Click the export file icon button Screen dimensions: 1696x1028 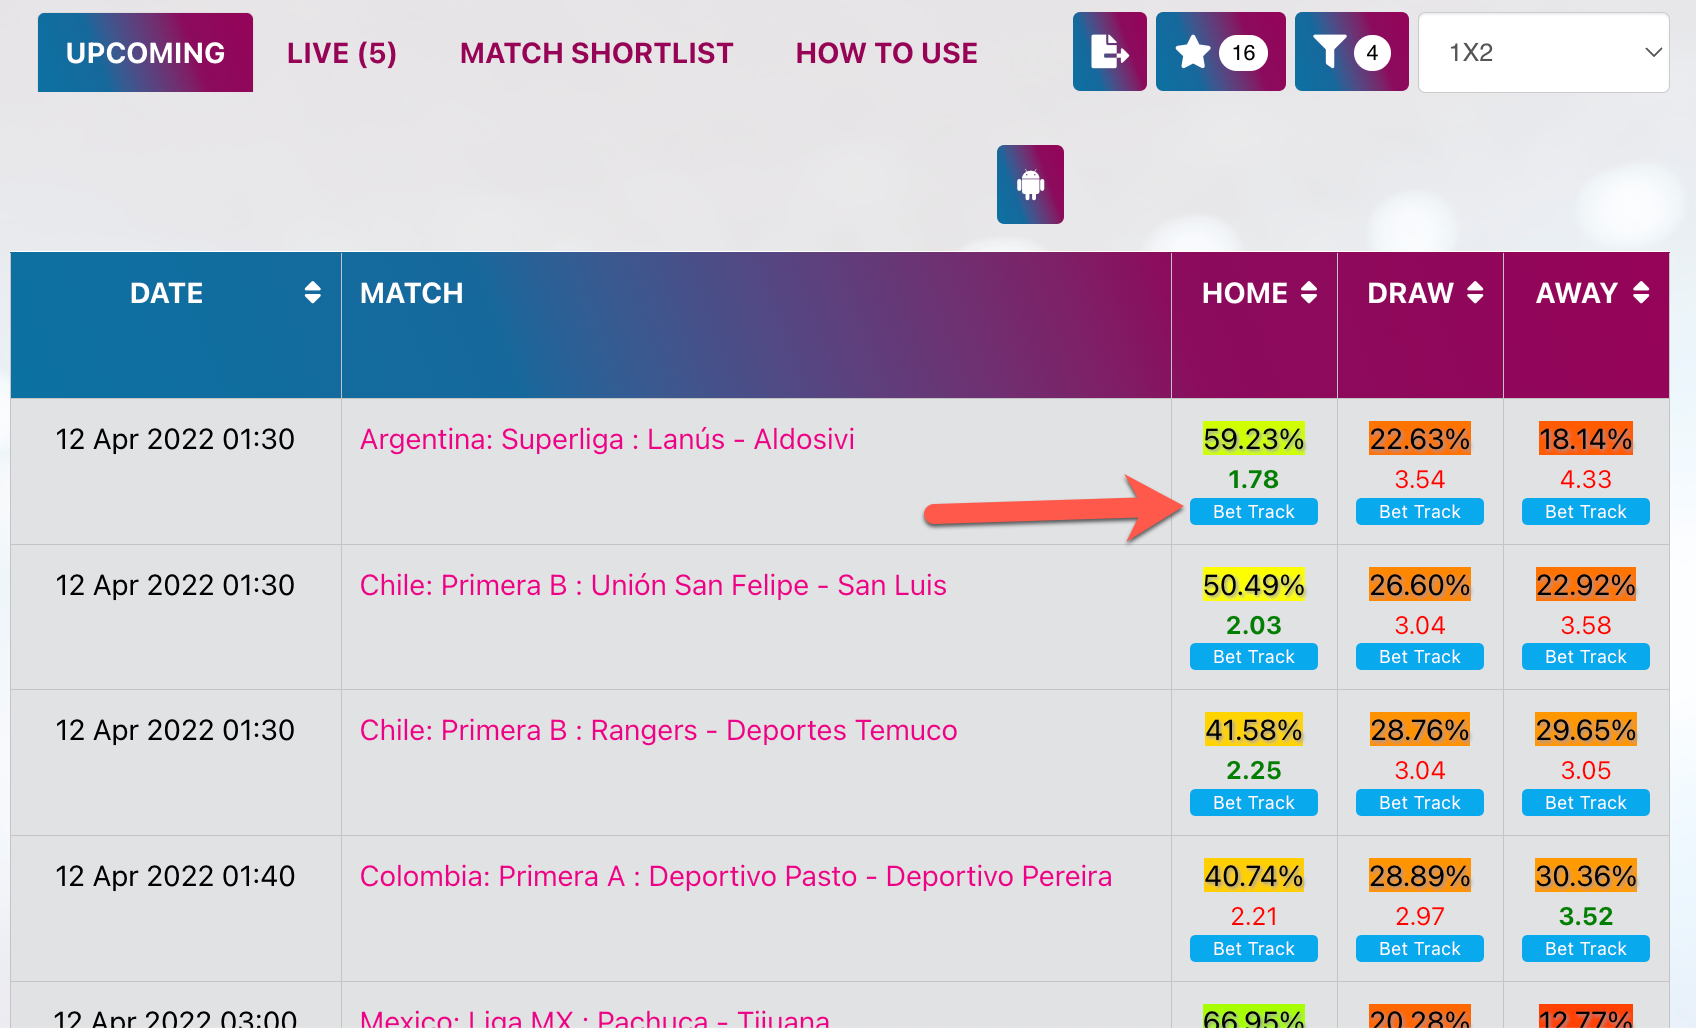[x=1109, y=52]
